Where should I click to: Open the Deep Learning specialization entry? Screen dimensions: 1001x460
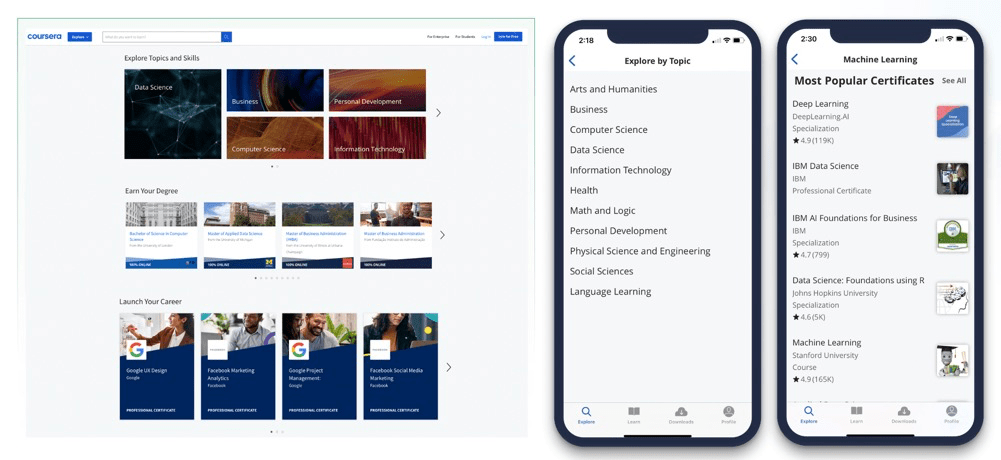pos(880,122)
